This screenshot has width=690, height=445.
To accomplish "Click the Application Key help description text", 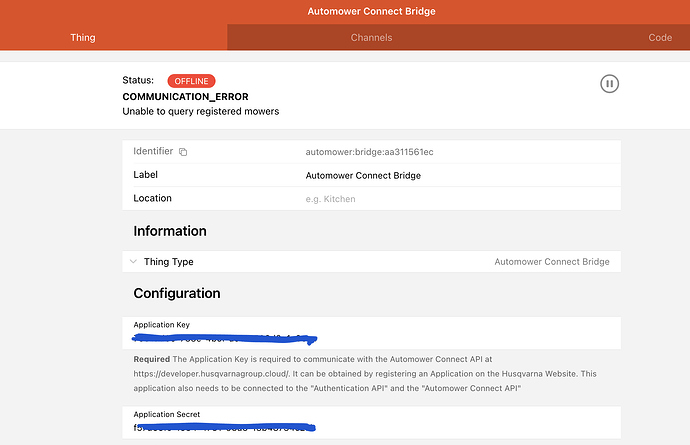I will click(x=370, y=372).
